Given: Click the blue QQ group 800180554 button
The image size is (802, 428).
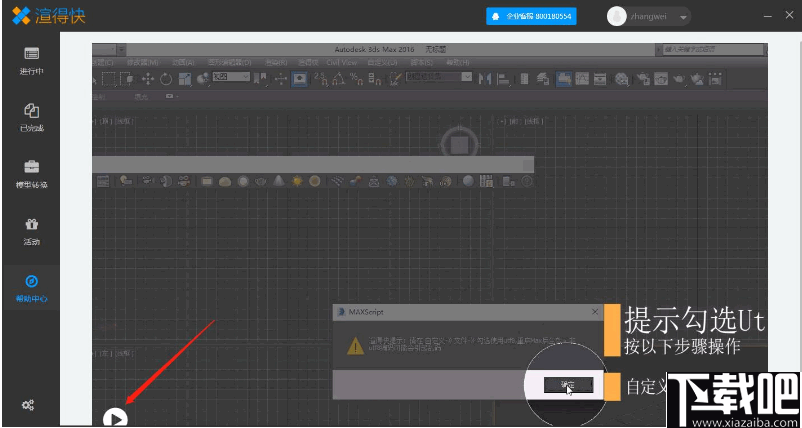Looking at the screenshot, I should coord(530,17).
